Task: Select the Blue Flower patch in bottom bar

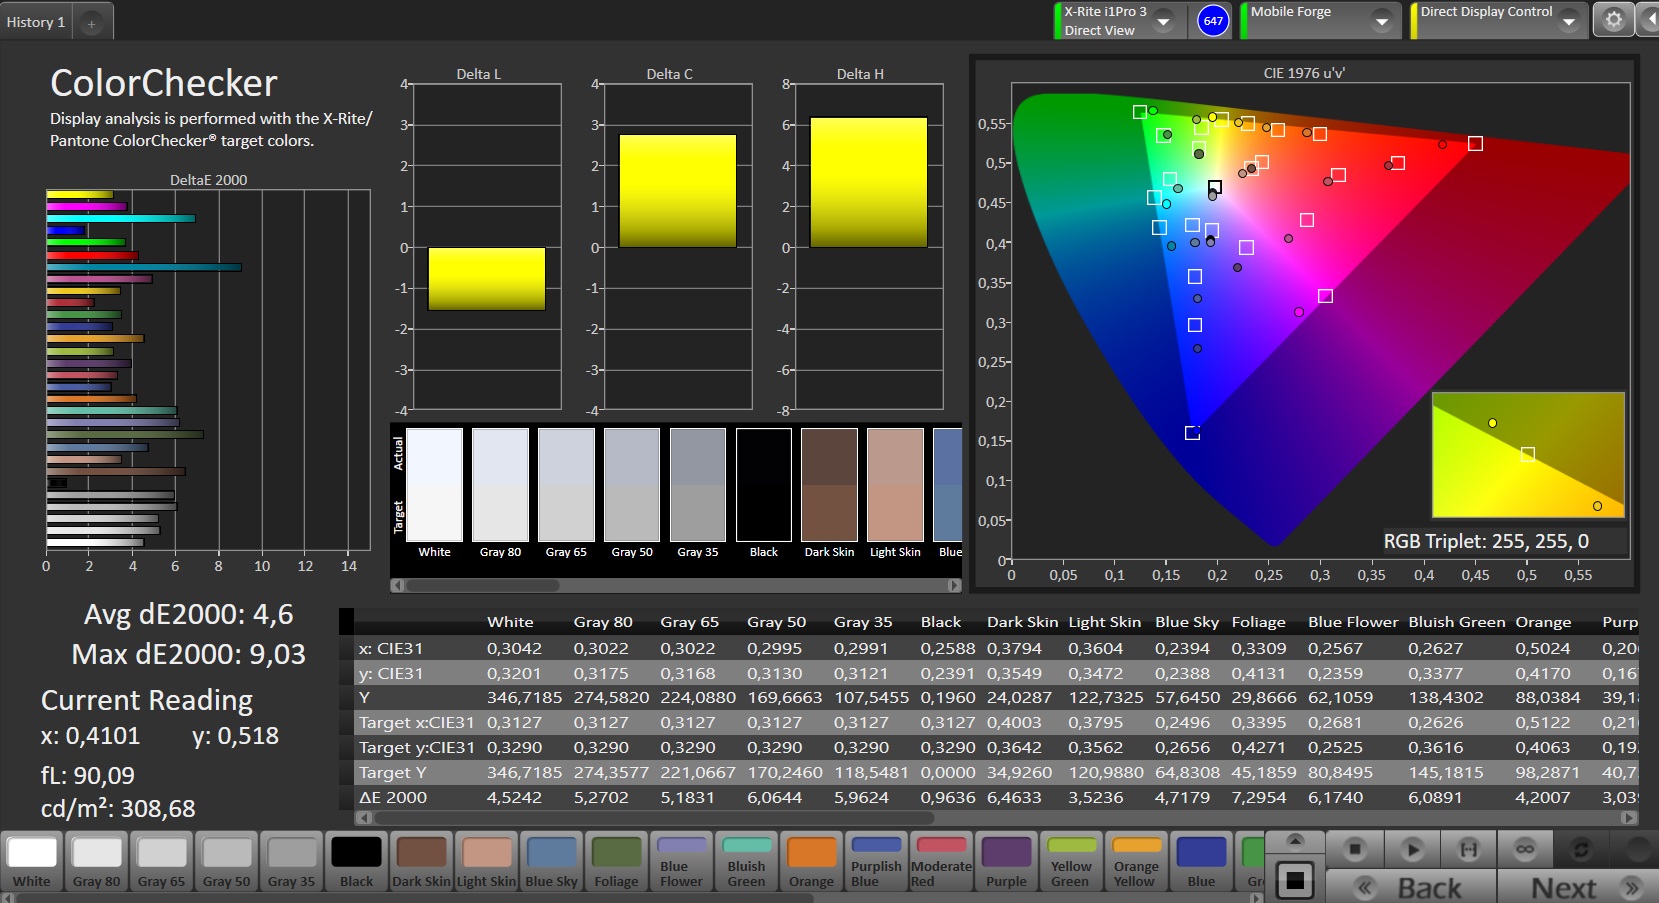Action: click(681, 861)
